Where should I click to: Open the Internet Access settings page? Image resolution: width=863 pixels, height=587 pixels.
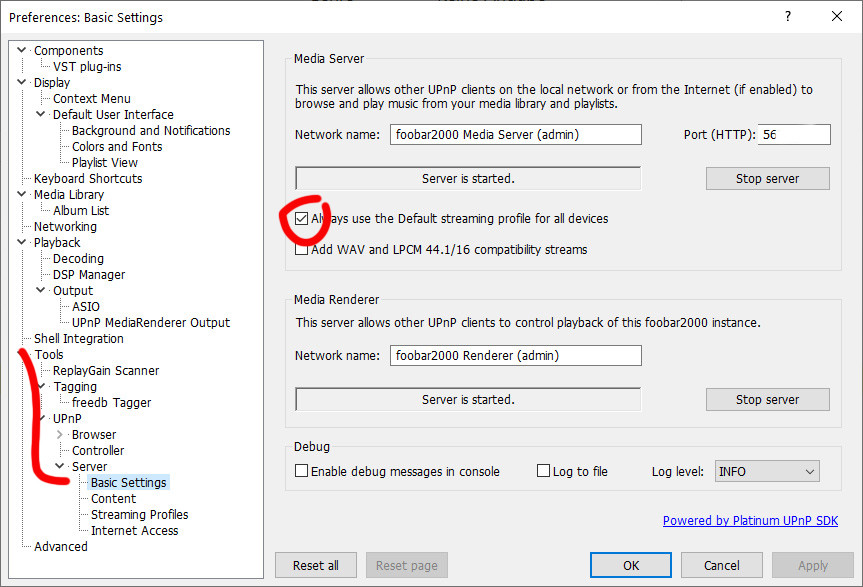click(x=134, y=531)
